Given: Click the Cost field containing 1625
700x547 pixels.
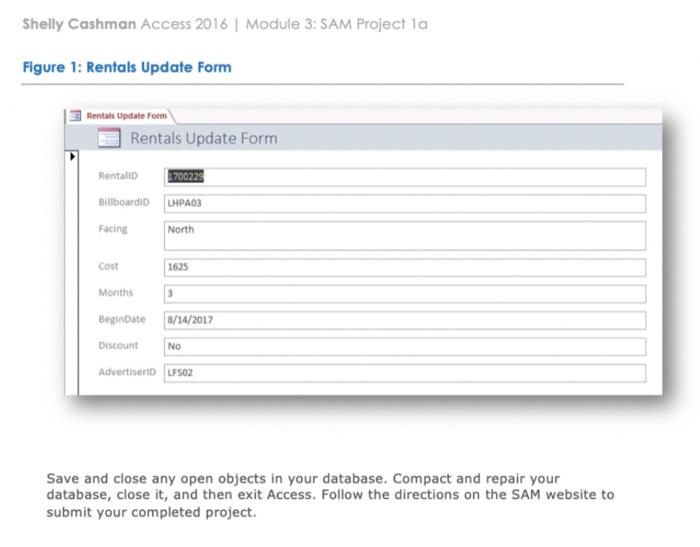Looking at the screenshot, I should (x=405, y=267).
